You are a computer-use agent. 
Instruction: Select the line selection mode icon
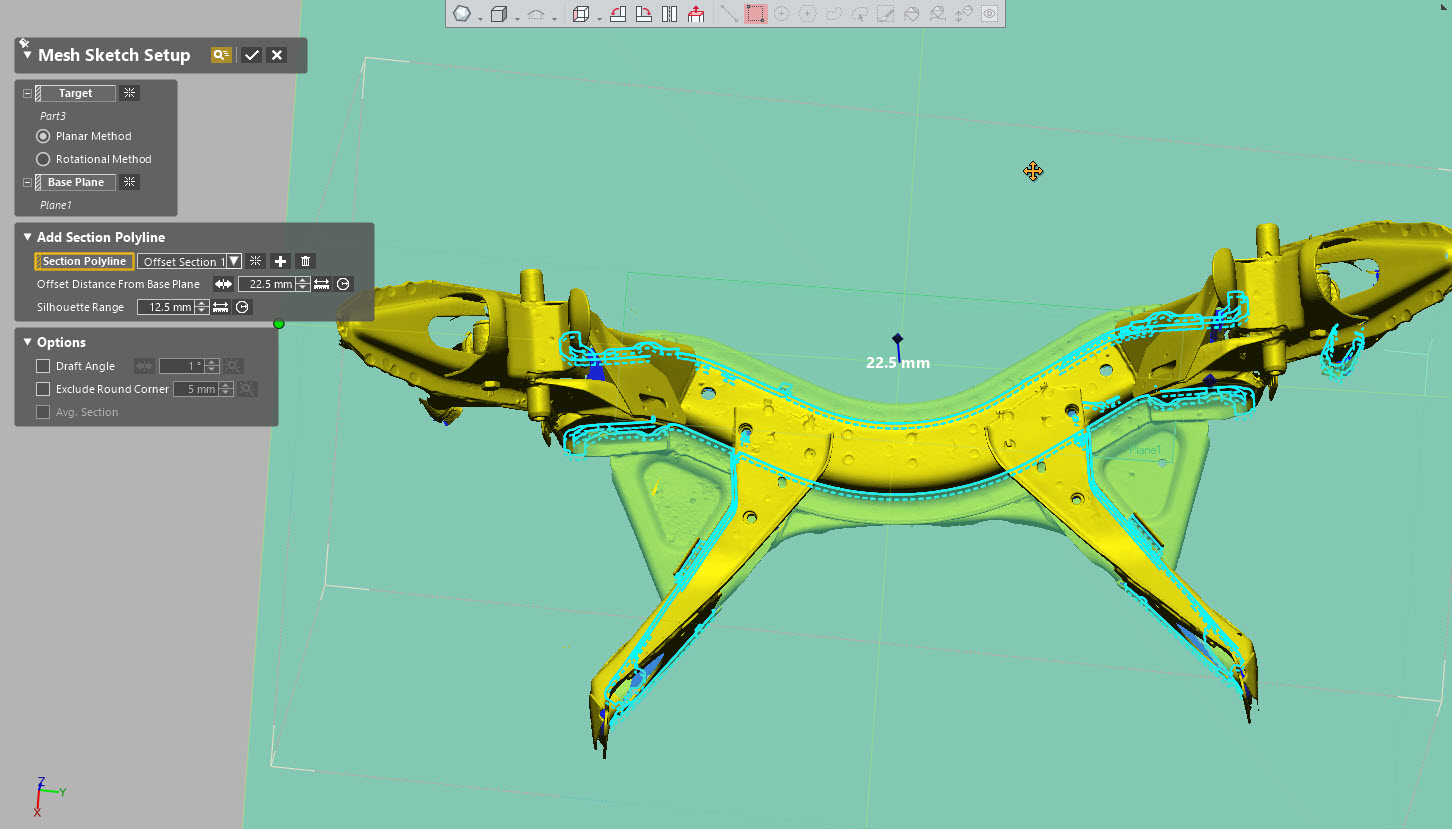[729, 14]
